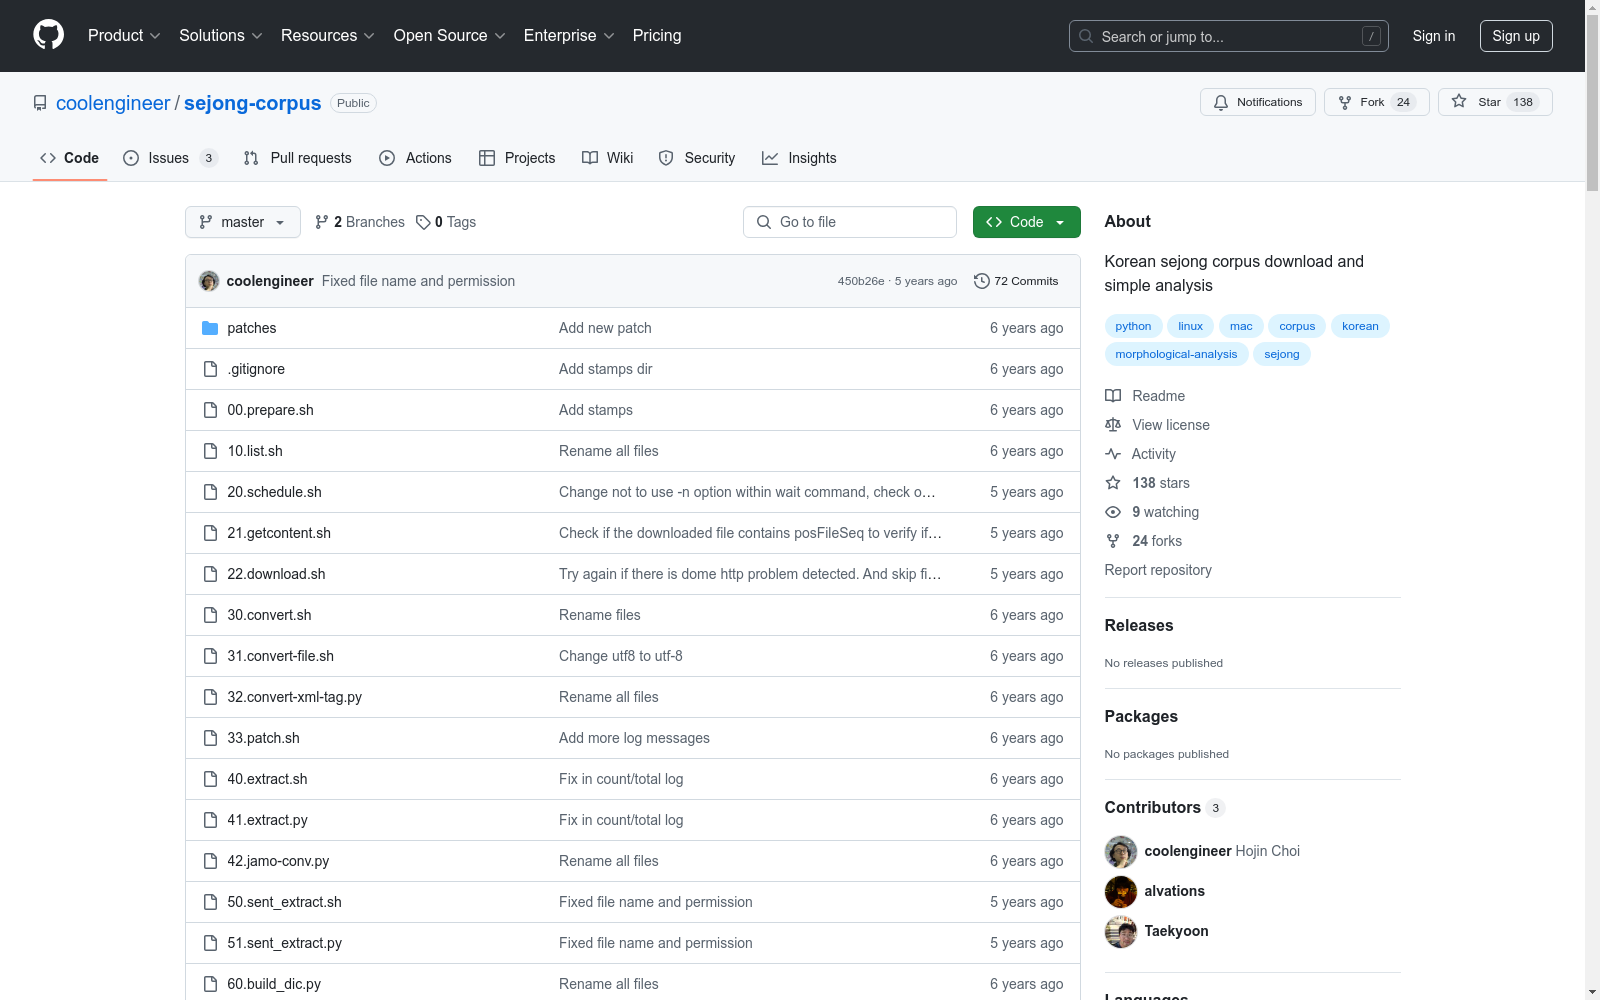Viewport: 1600px width, 1000px height.
Task: Click the morphological-analysis topic tag
Action: pos(1176,354)
